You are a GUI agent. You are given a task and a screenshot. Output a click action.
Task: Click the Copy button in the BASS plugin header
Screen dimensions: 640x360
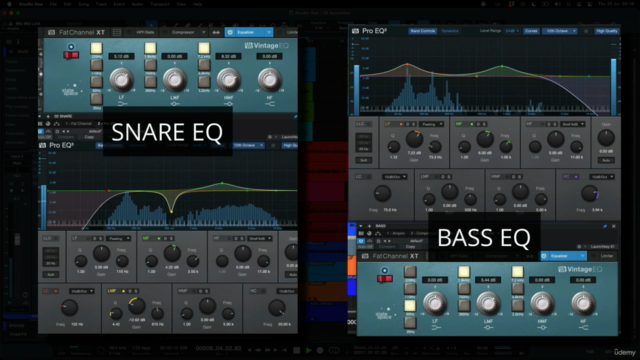[410, 247]
